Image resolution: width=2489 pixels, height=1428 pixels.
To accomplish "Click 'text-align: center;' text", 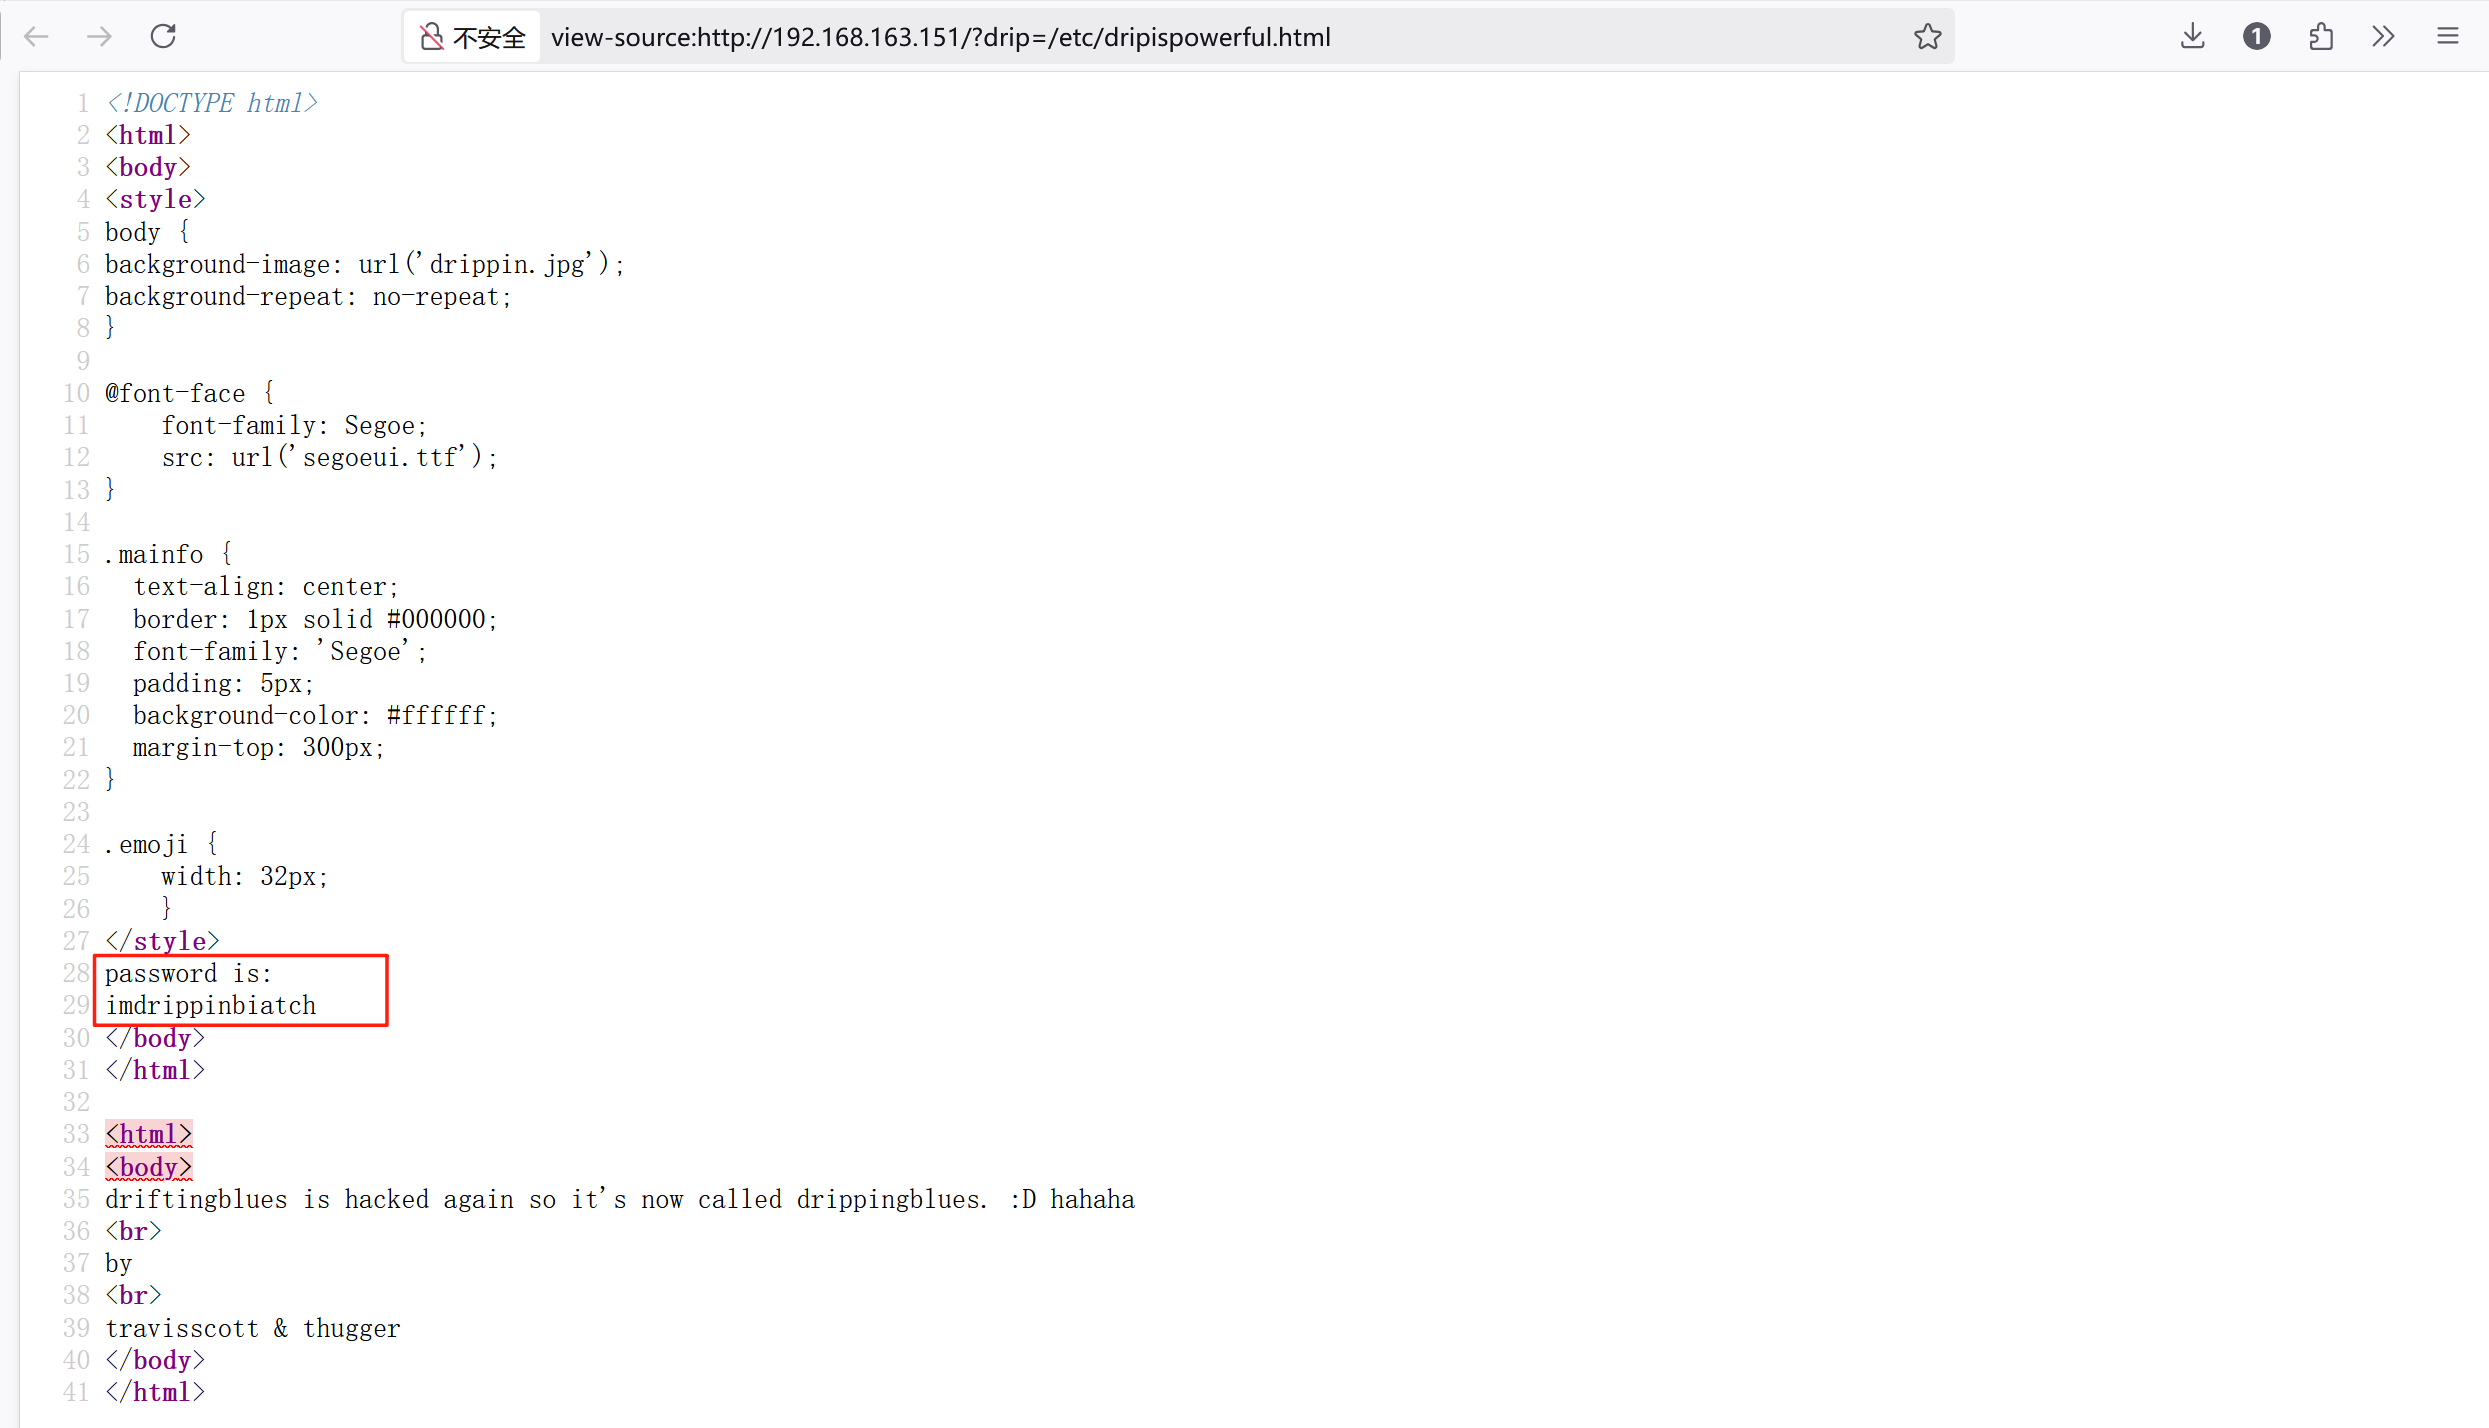I will [x=266, y=586].
